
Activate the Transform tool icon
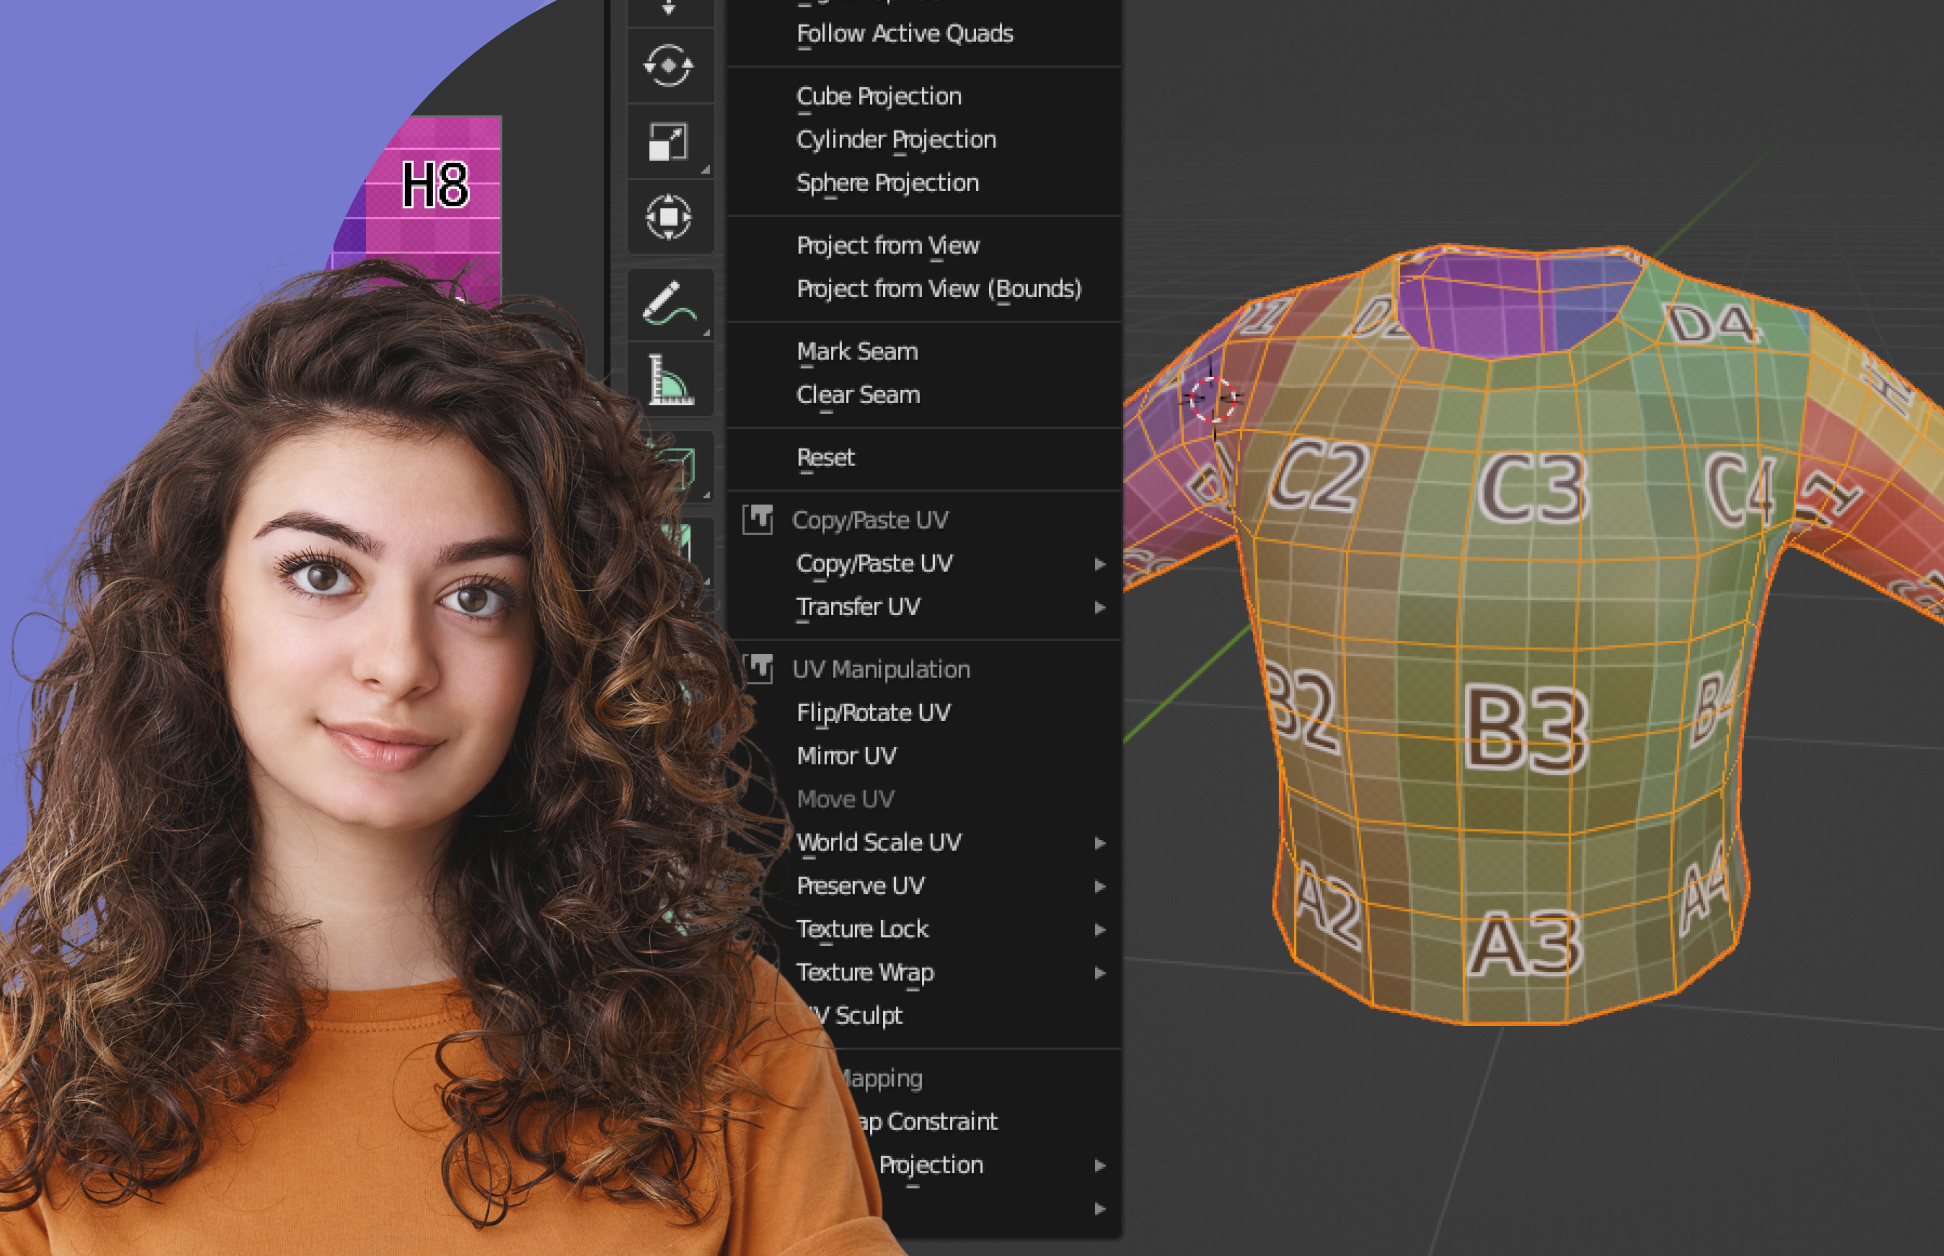coord(668,217)
